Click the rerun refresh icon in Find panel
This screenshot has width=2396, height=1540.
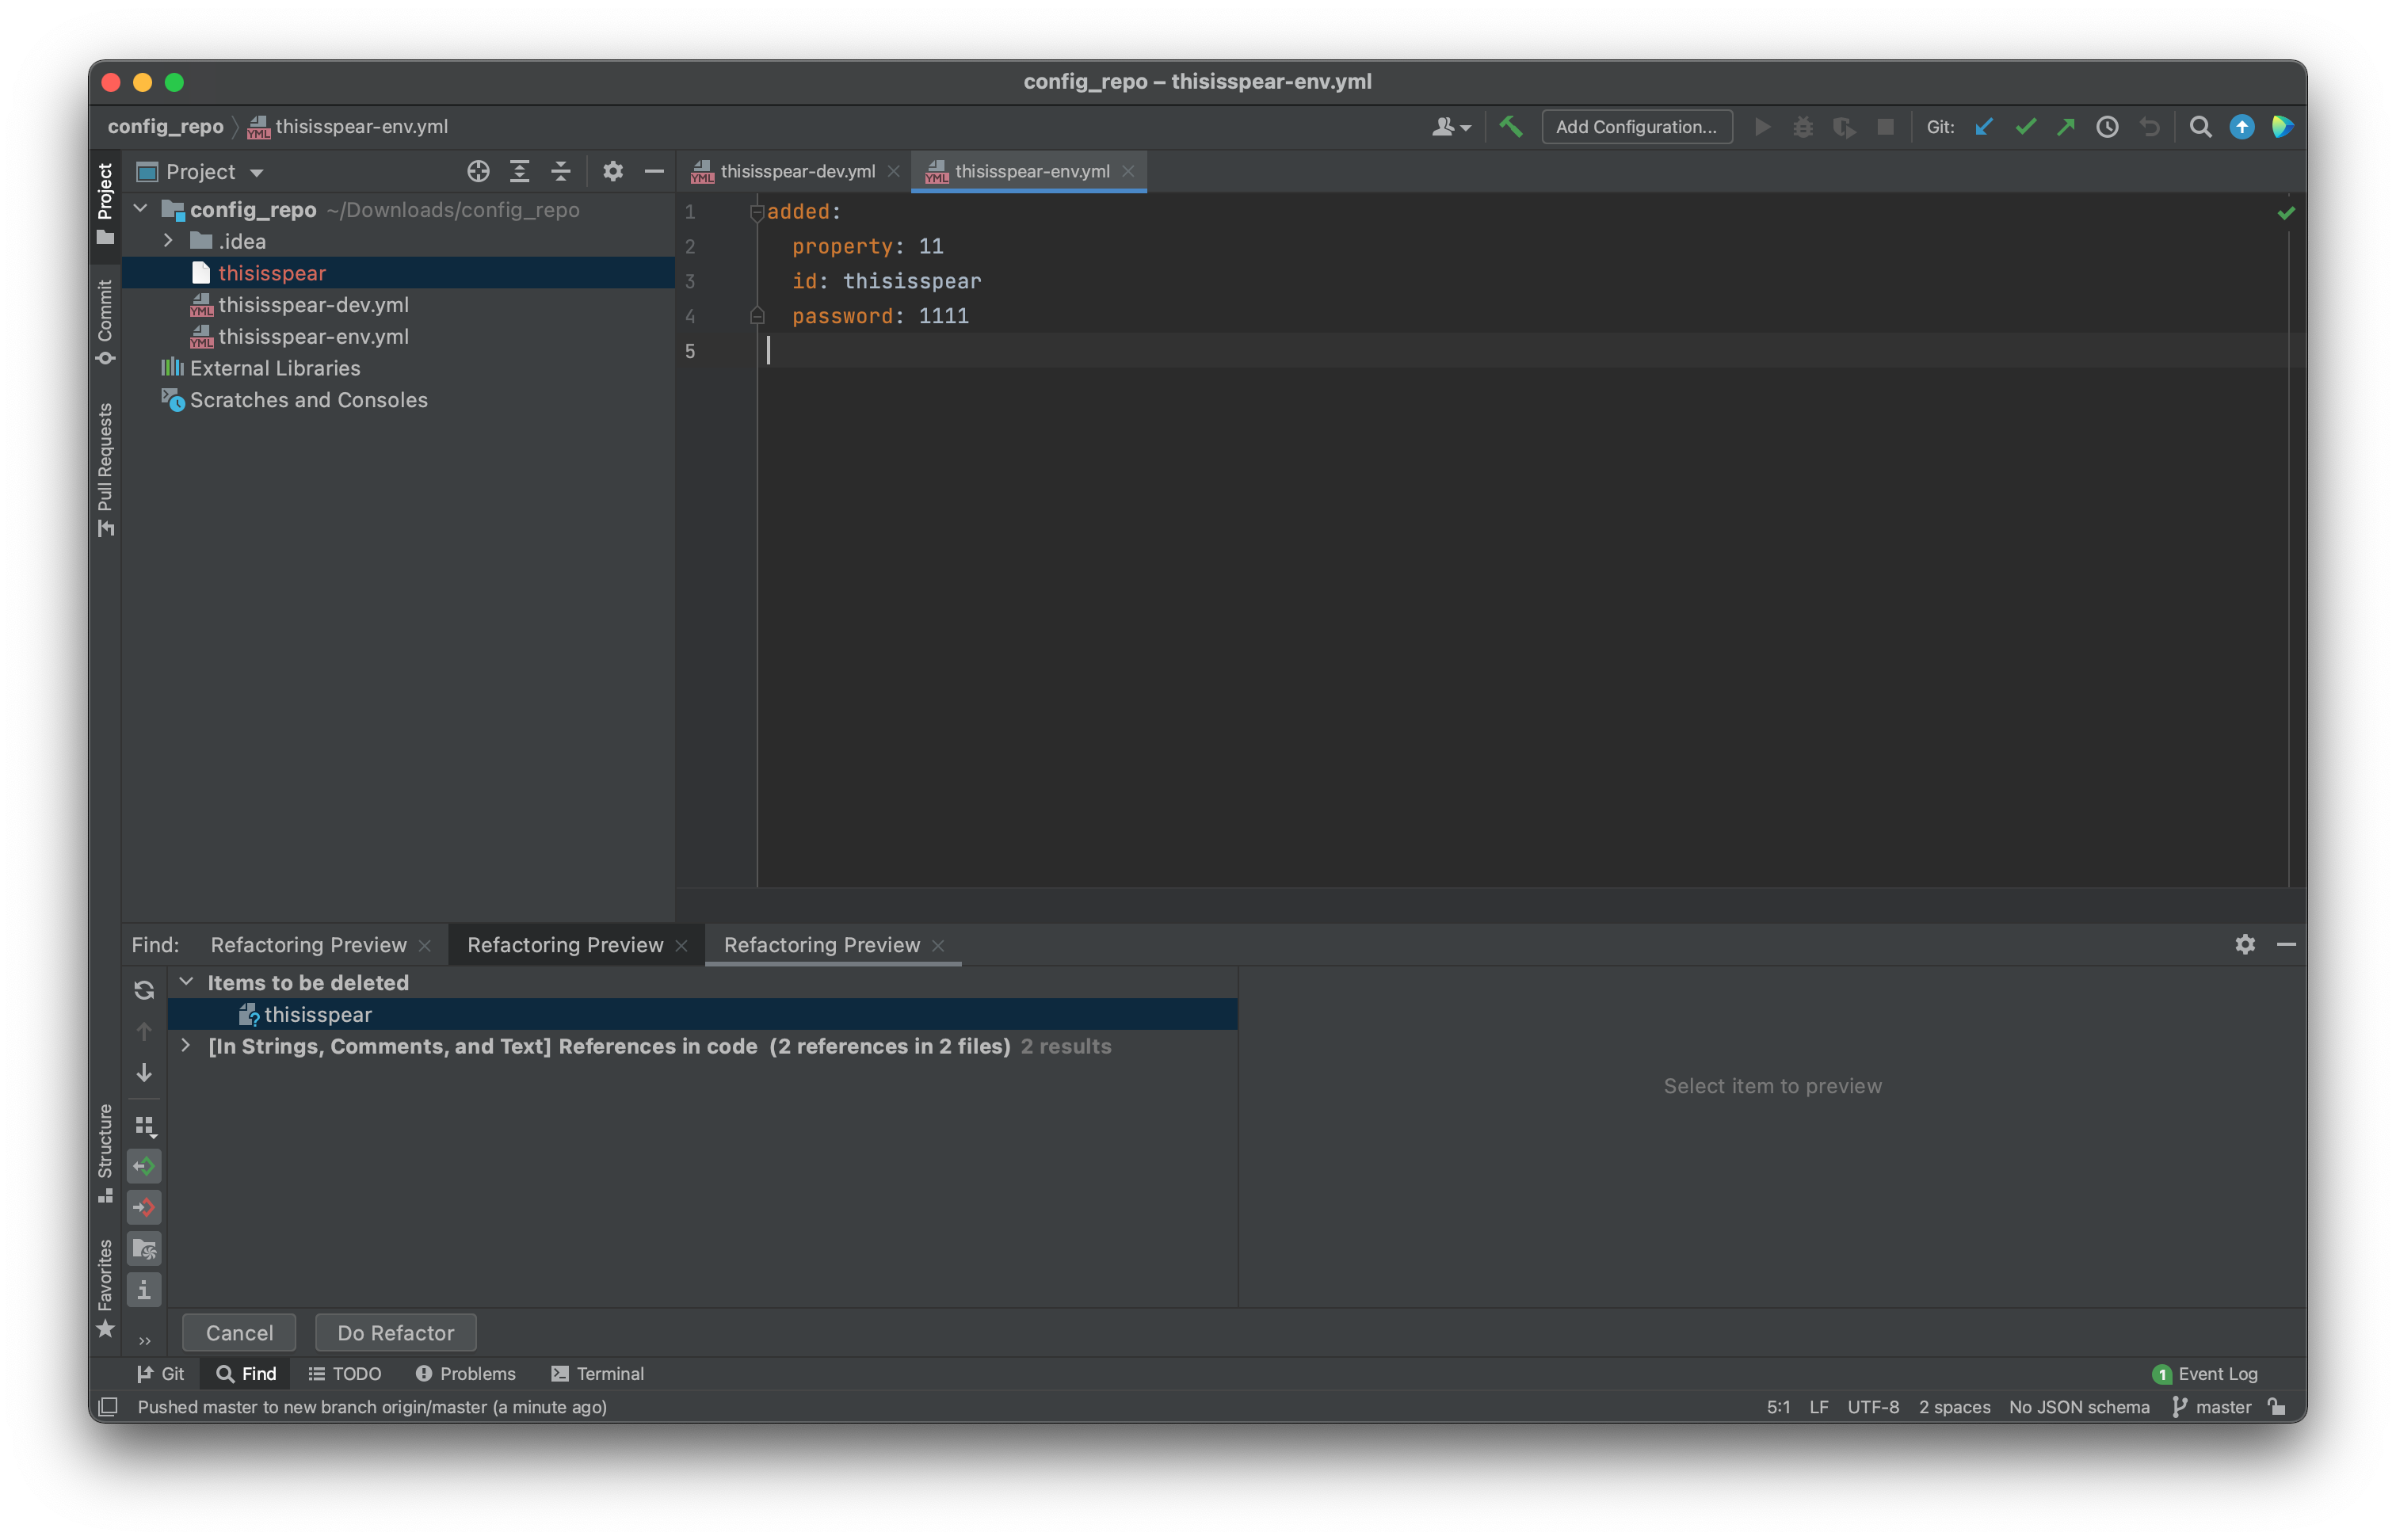pyautogui.click(x=144, y=990)
